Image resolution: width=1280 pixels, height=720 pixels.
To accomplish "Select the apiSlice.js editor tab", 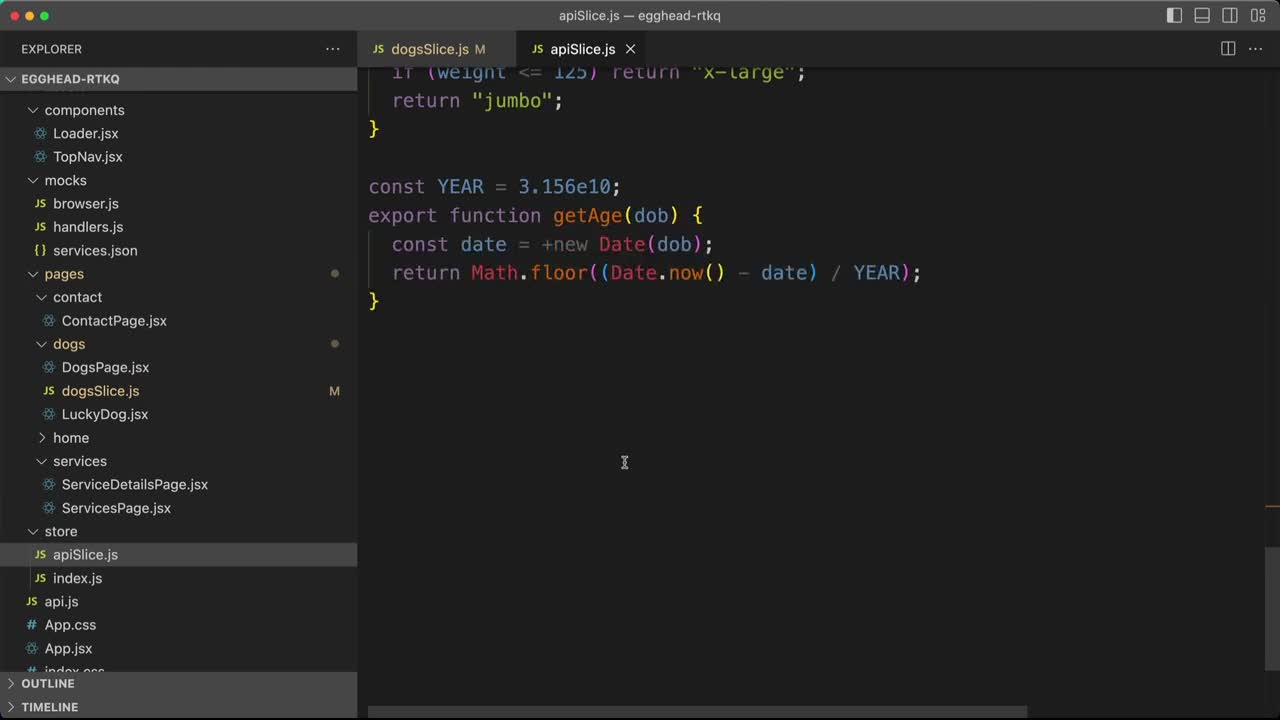I will (x=582, y=49).
